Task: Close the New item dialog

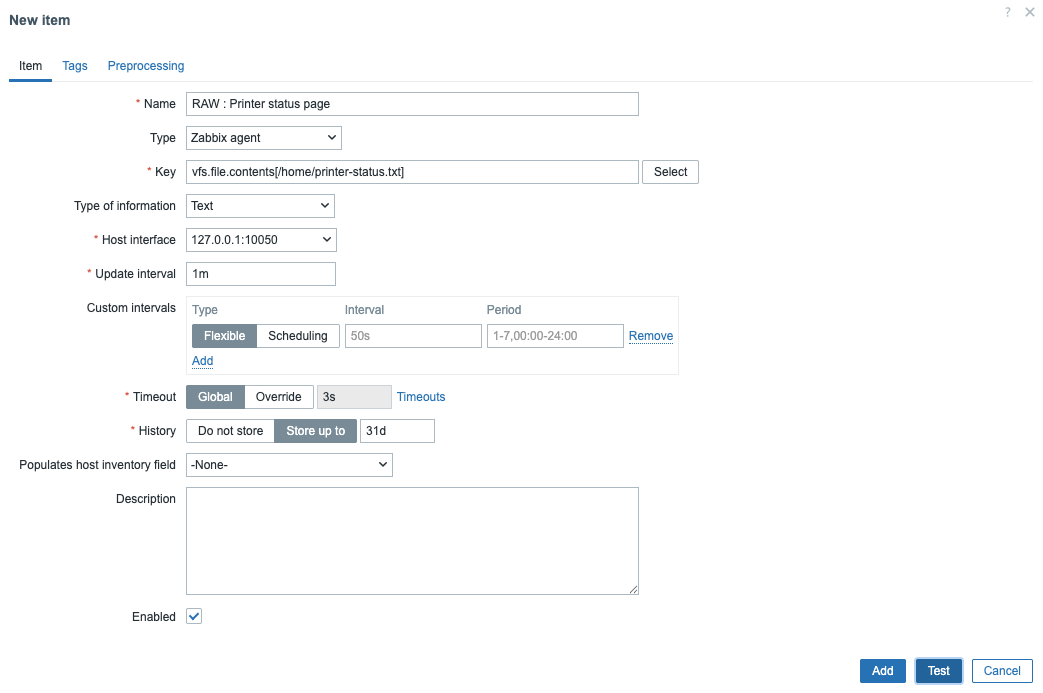Action: pos(1030,12)
